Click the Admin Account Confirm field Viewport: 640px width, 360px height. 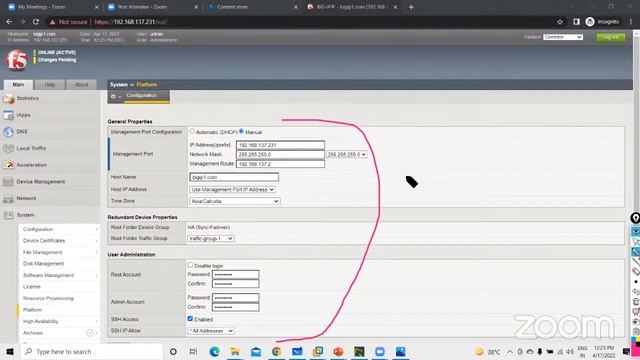236,307
